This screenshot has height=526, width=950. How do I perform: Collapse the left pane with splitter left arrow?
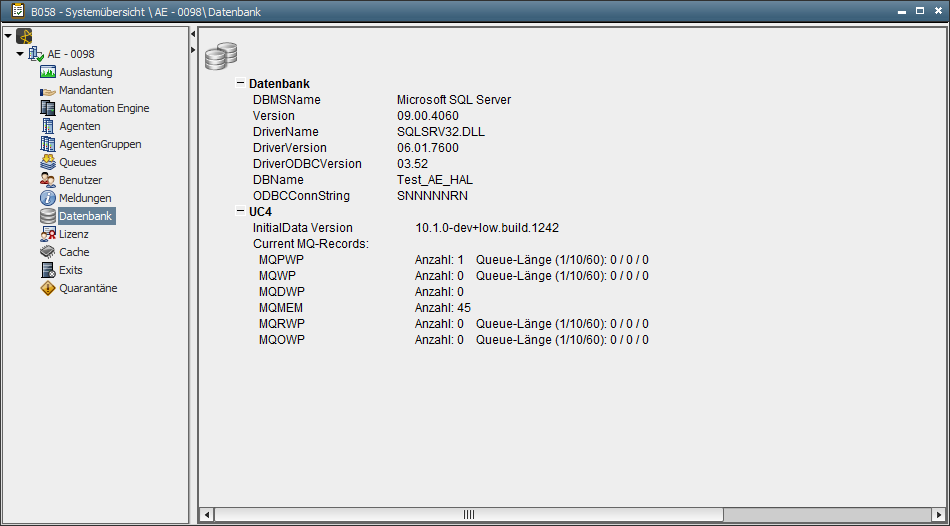[193, 33]
